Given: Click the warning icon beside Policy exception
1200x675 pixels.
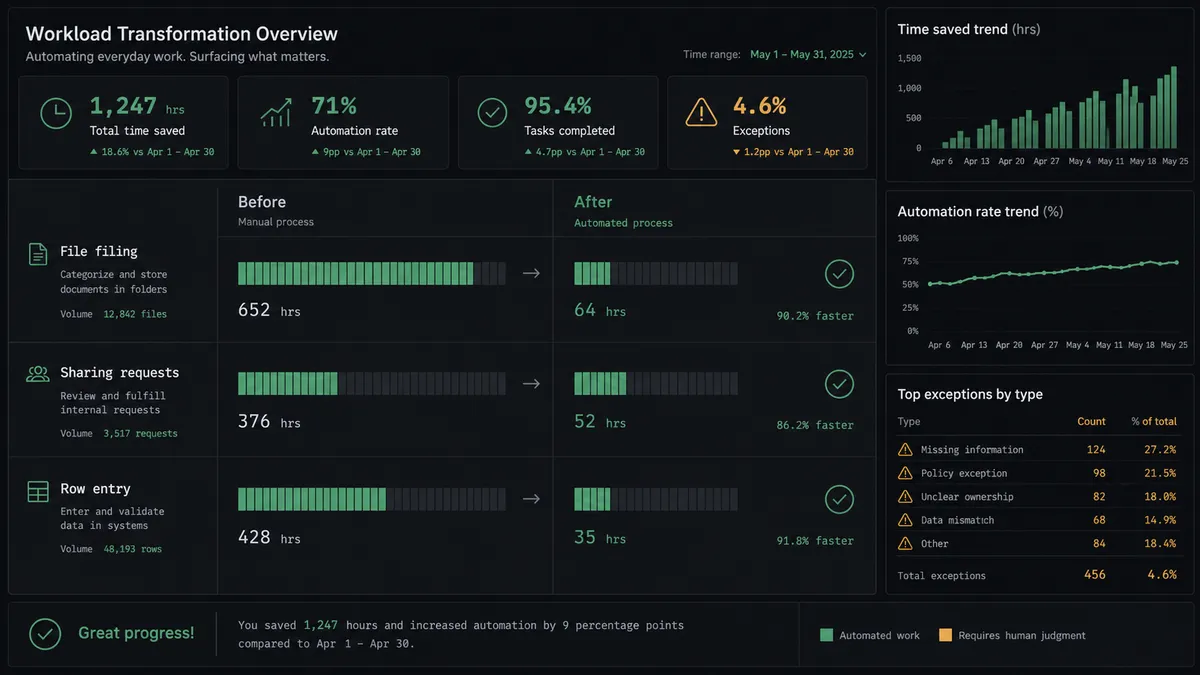Looking at the screenshot, I should (x=905, y=473).
